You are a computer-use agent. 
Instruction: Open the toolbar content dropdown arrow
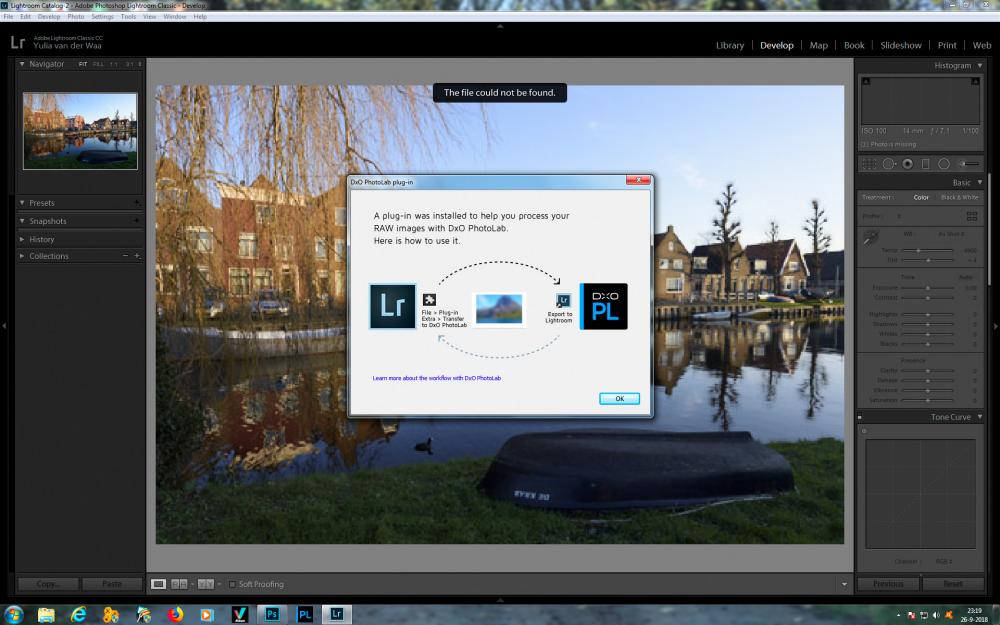844,584
